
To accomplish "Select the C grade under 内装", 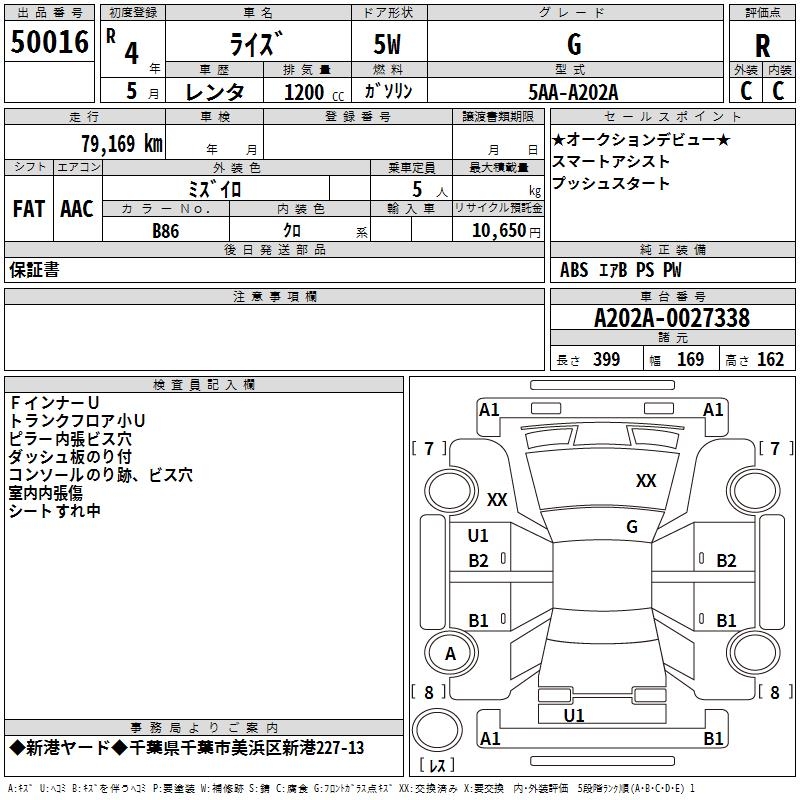I will point(778,91).
